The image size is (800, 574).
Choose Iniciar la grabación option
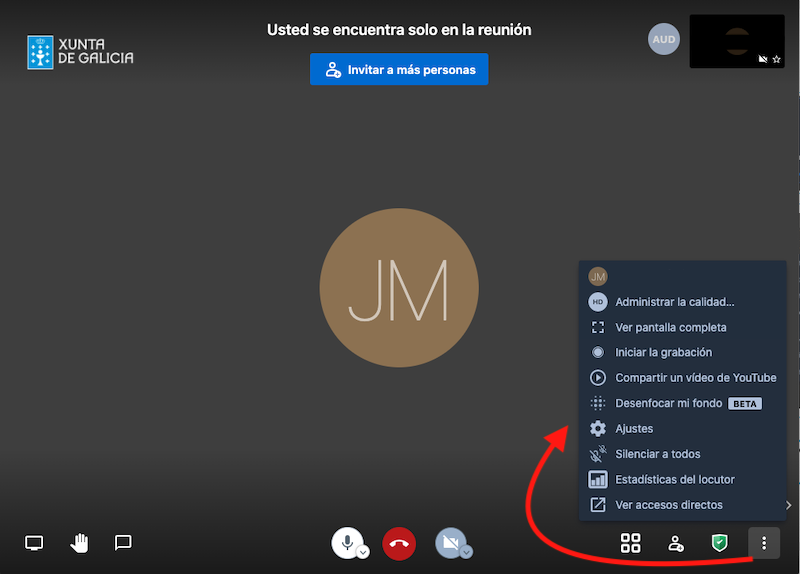[x=663, y=352]
